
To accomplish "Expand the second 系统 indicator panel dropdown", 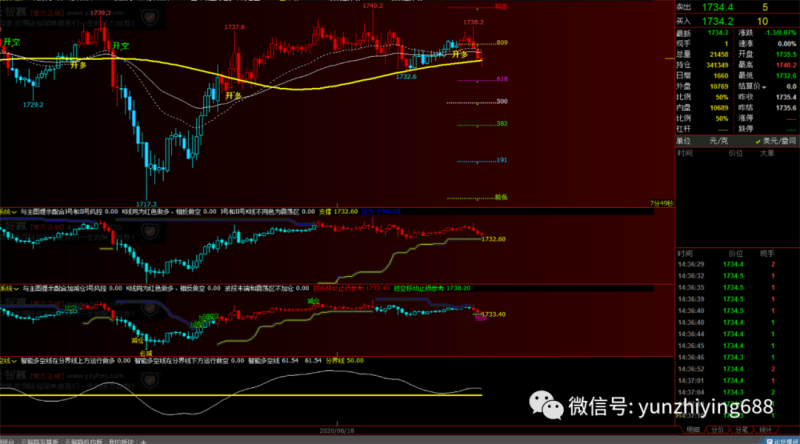I will pos(14,286).
